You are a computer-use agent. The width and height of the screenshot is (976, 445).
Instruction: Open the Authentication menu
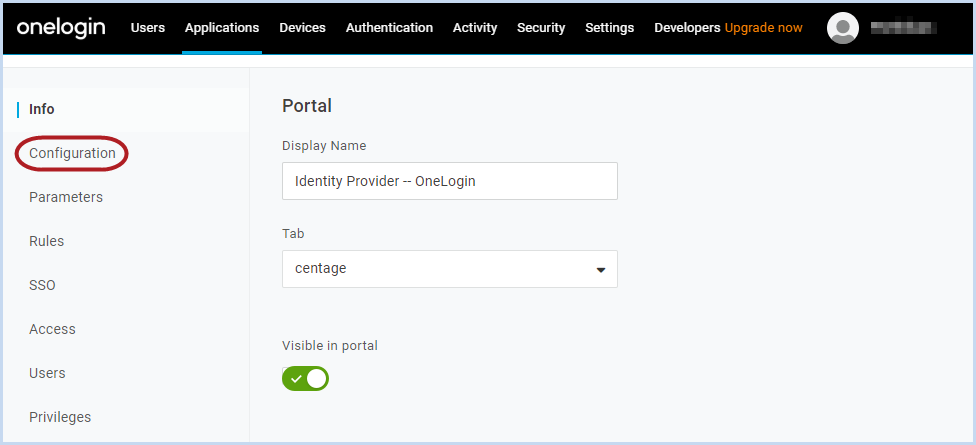(x=389, y=28)
